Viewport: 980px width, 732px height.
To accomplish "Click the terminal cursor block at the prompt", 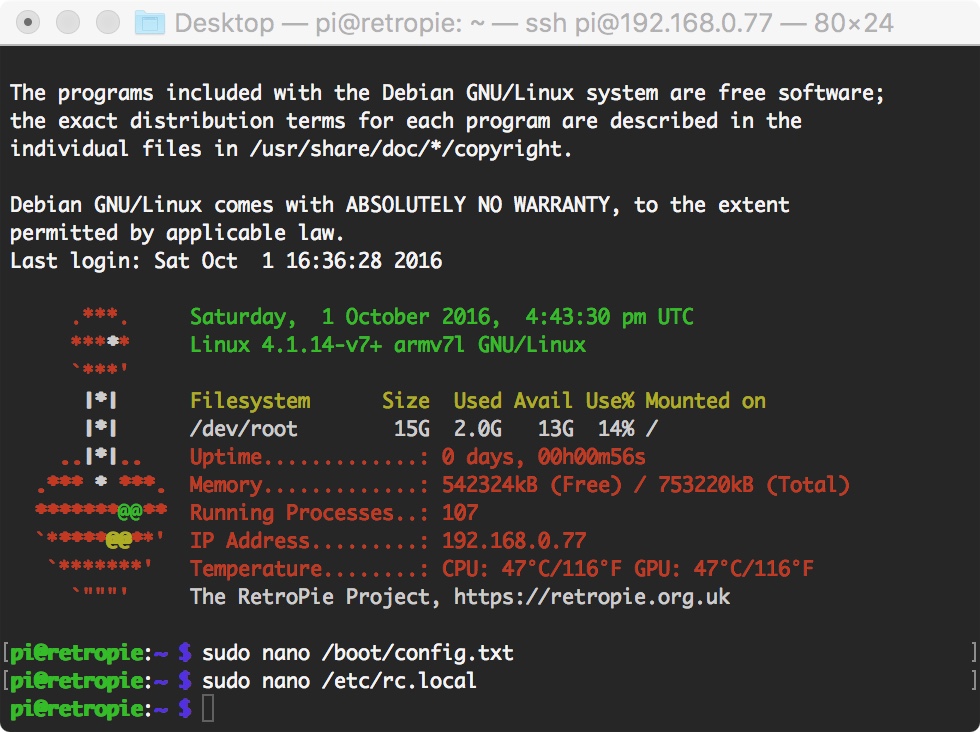I will 208,708.
